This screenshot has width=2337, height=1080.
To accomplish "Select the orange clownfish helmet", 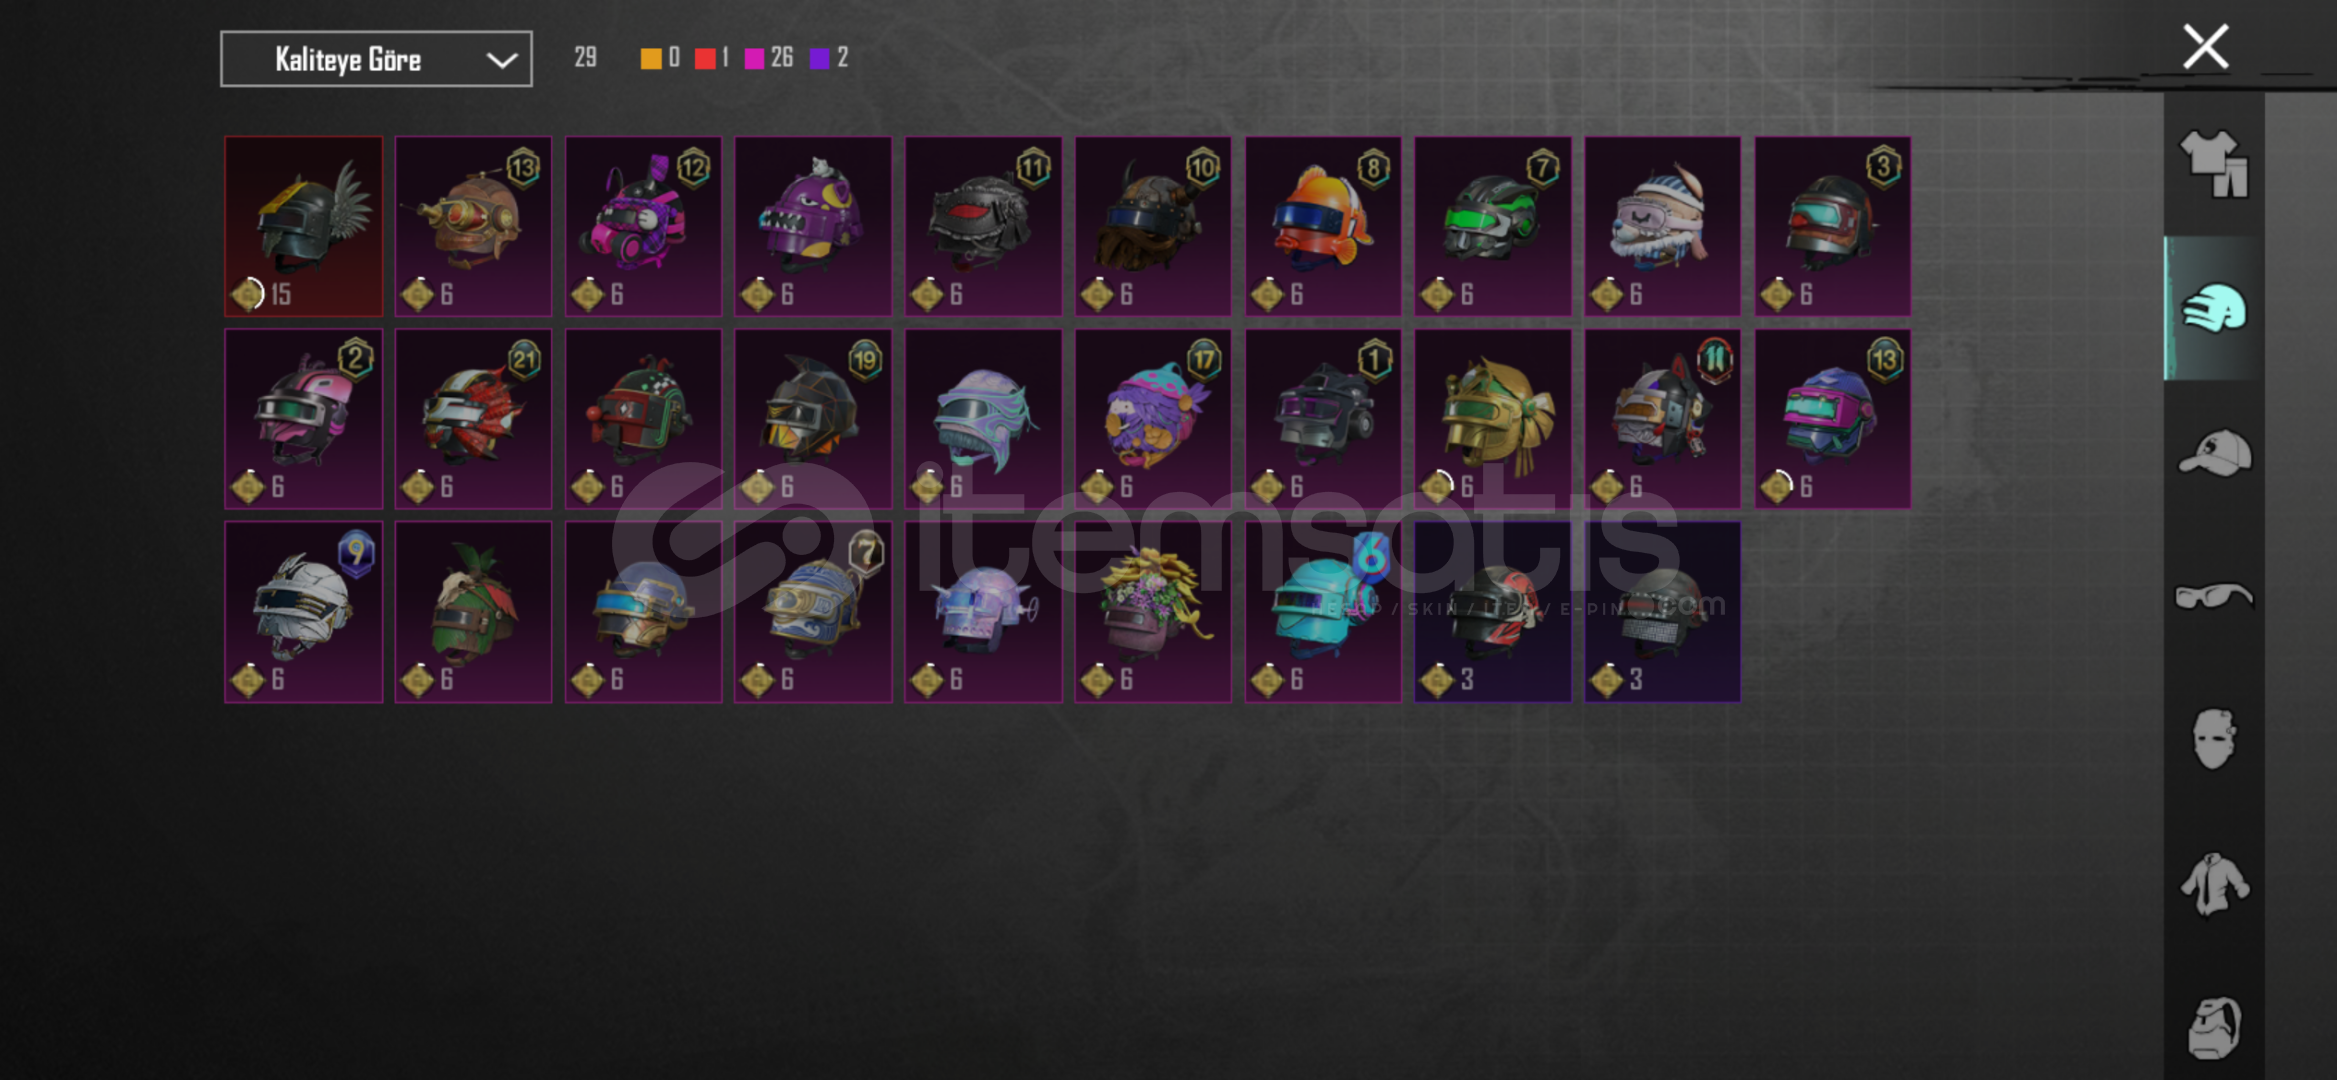I will click(1323, 227).
